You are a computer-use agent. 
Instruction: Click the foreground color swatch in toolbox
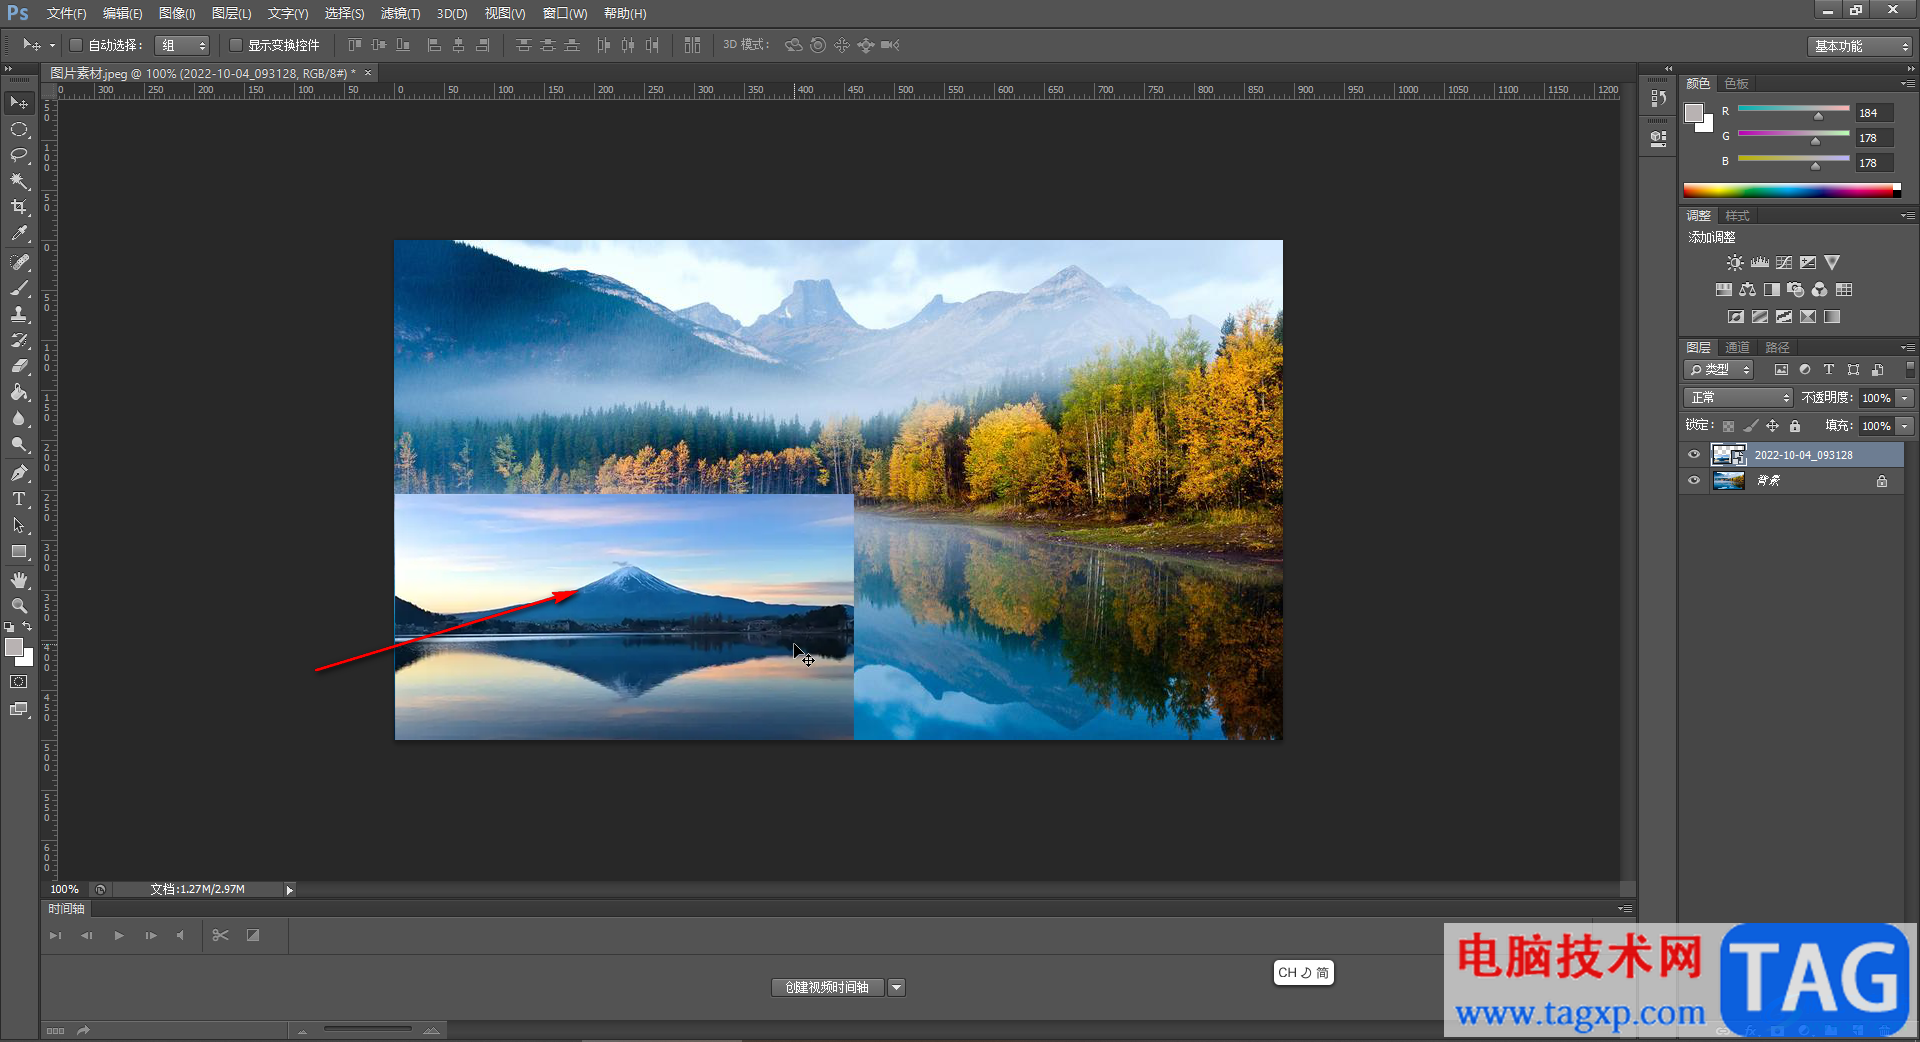14,647
